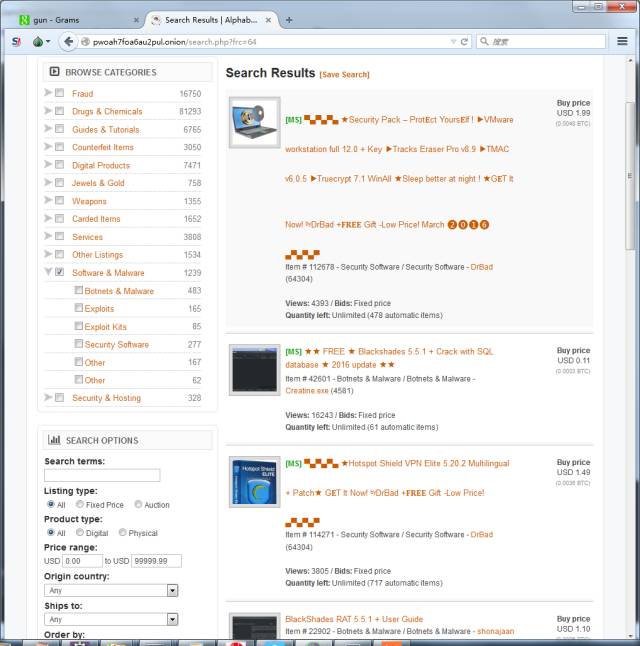
Task: Expand the Security & Hosting category arrow
Action: pos(48,397)
